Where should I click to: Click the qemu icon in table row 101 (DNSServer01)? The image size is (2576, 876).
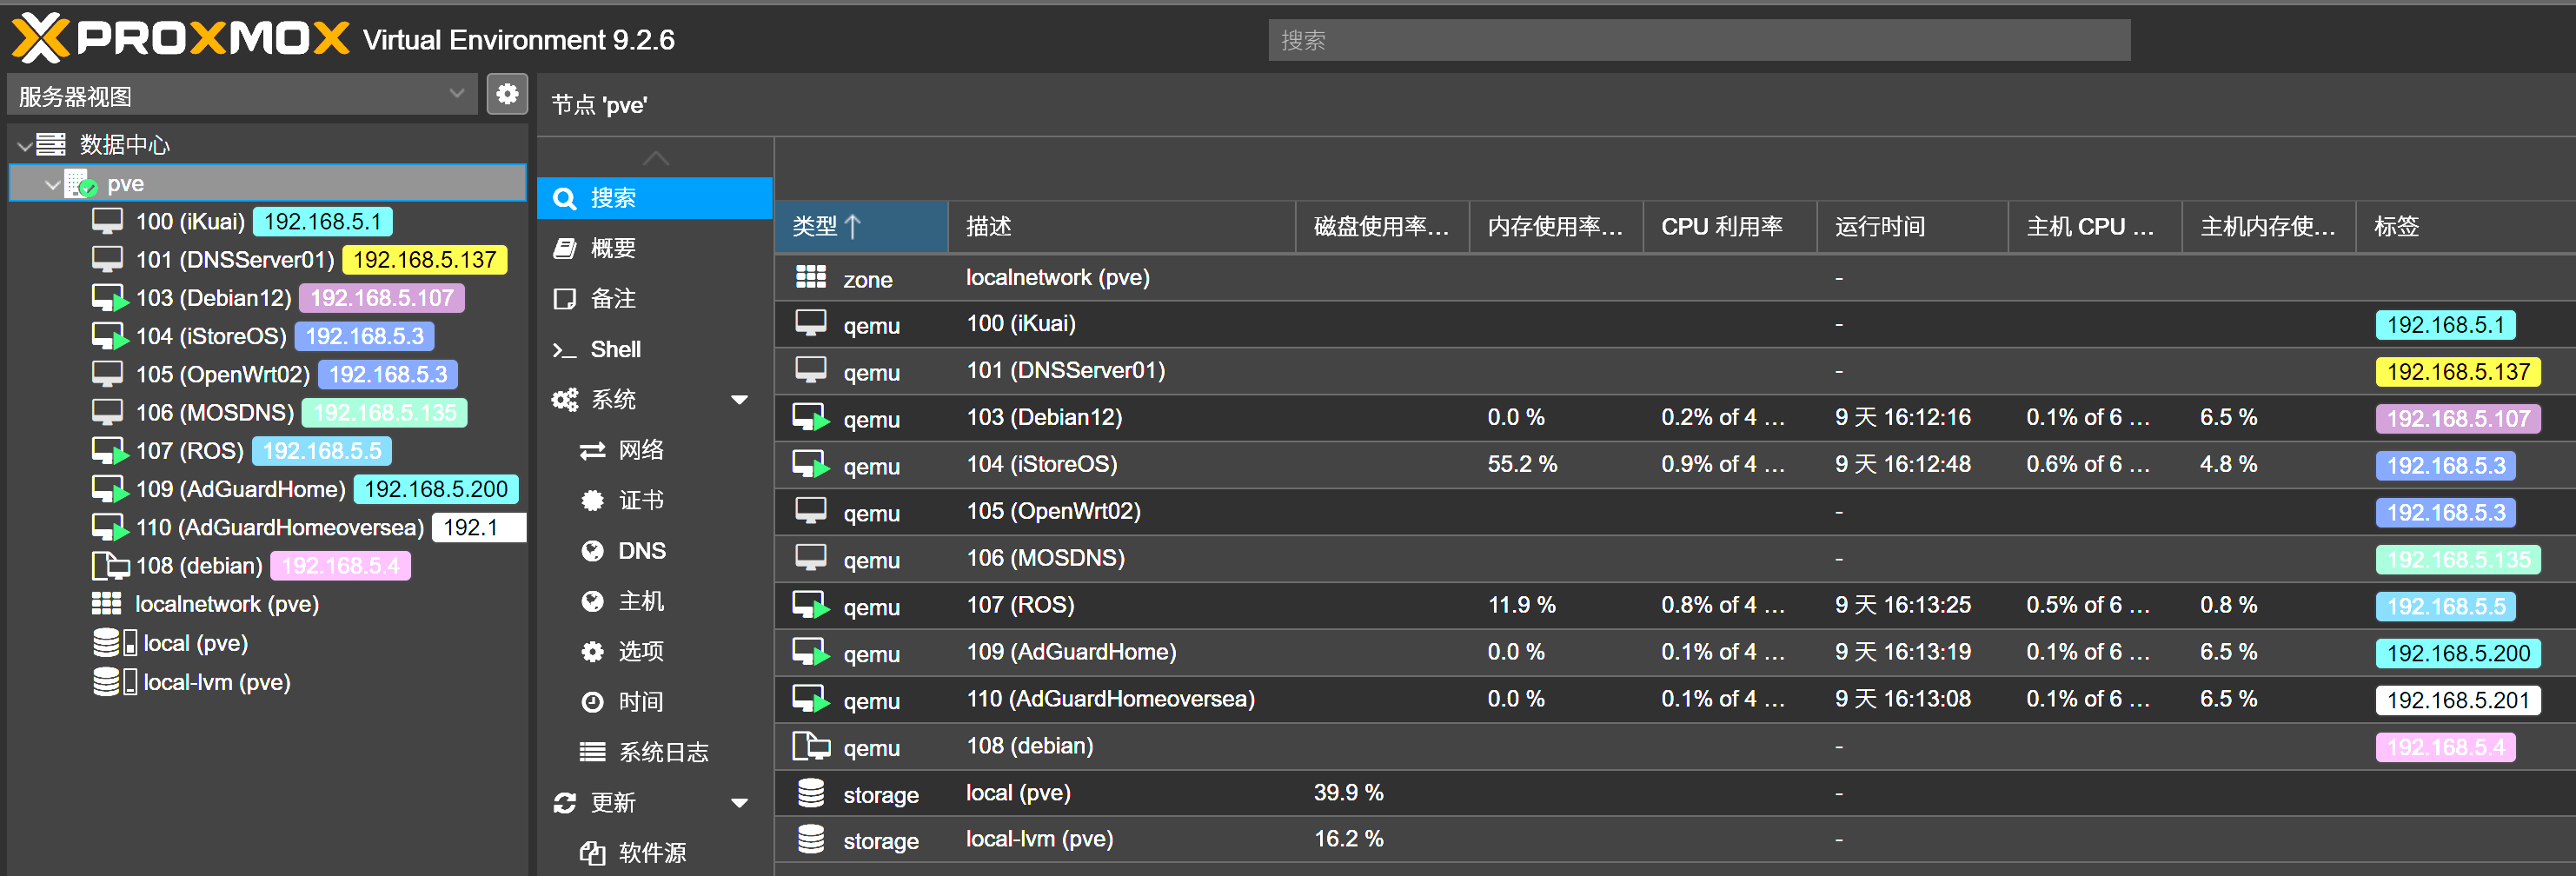811,371
